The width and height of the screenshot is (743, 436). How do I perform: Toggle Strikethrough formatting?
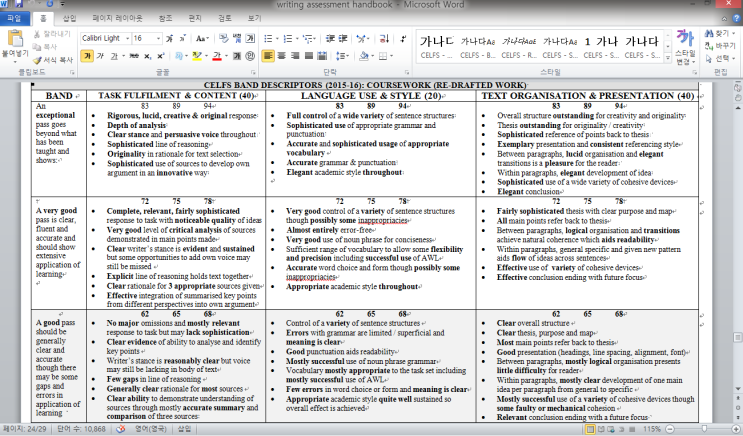[x=134, y=56]
